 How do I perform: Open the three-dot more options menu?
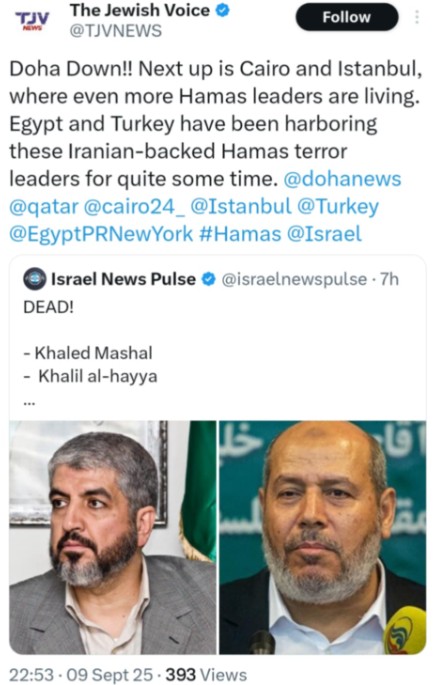[417, 17]
